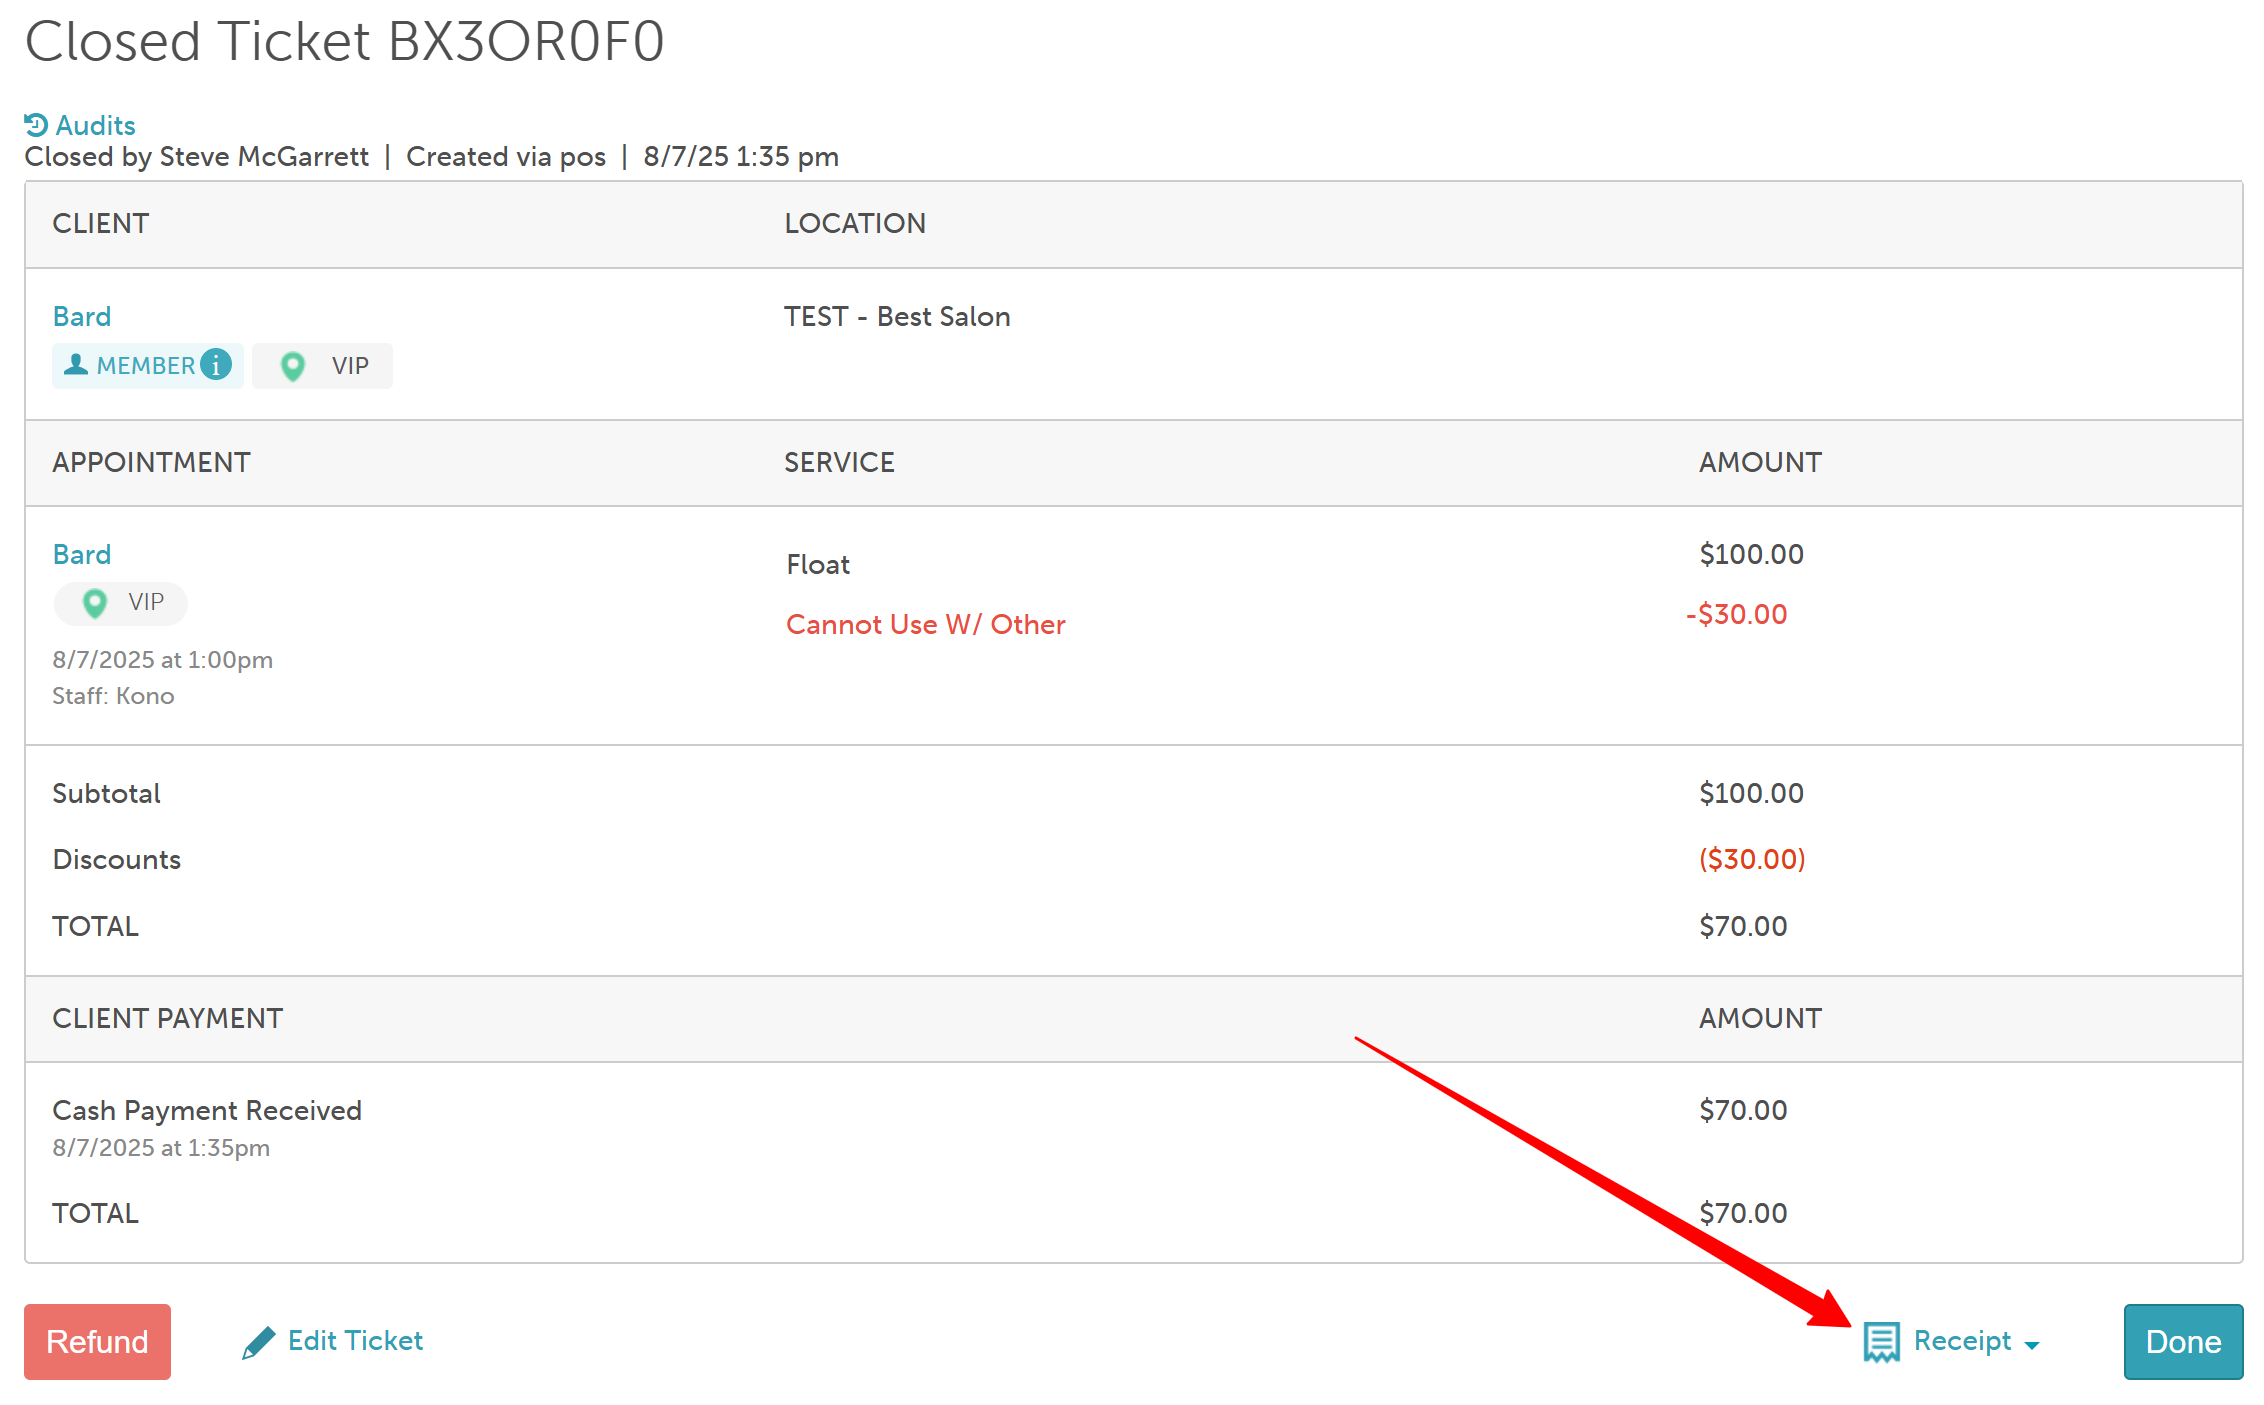Click the Float service name
This screenshot has width=2264, height=1405.
(x=818, y=565)
